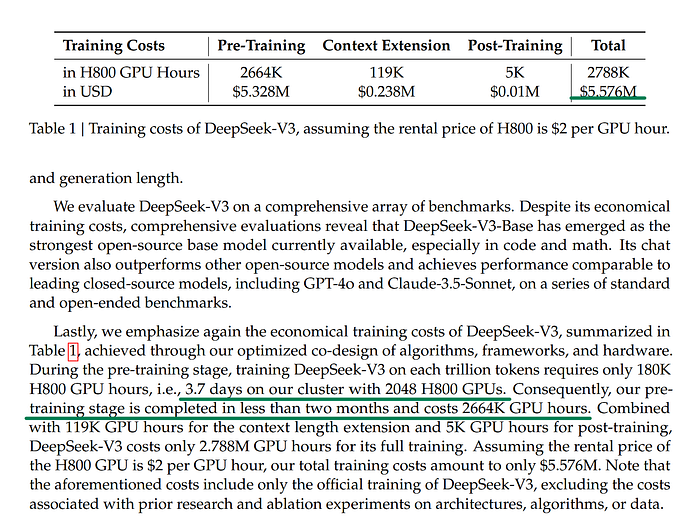Select the '2788K' Total GPU hours cell

tap(608, 72)
